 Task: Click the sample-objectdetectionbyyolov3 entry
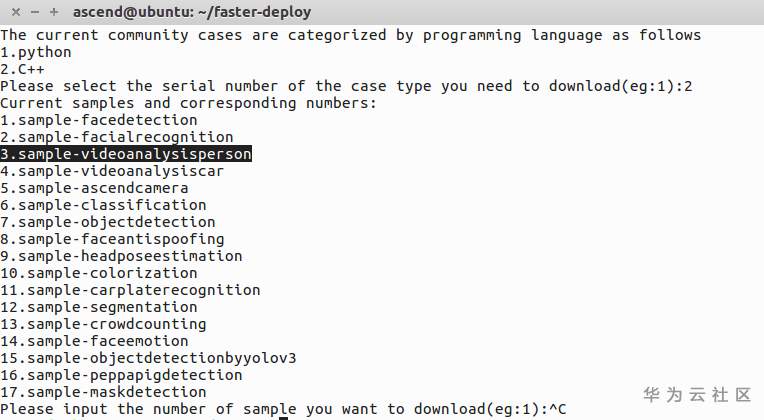148,358
